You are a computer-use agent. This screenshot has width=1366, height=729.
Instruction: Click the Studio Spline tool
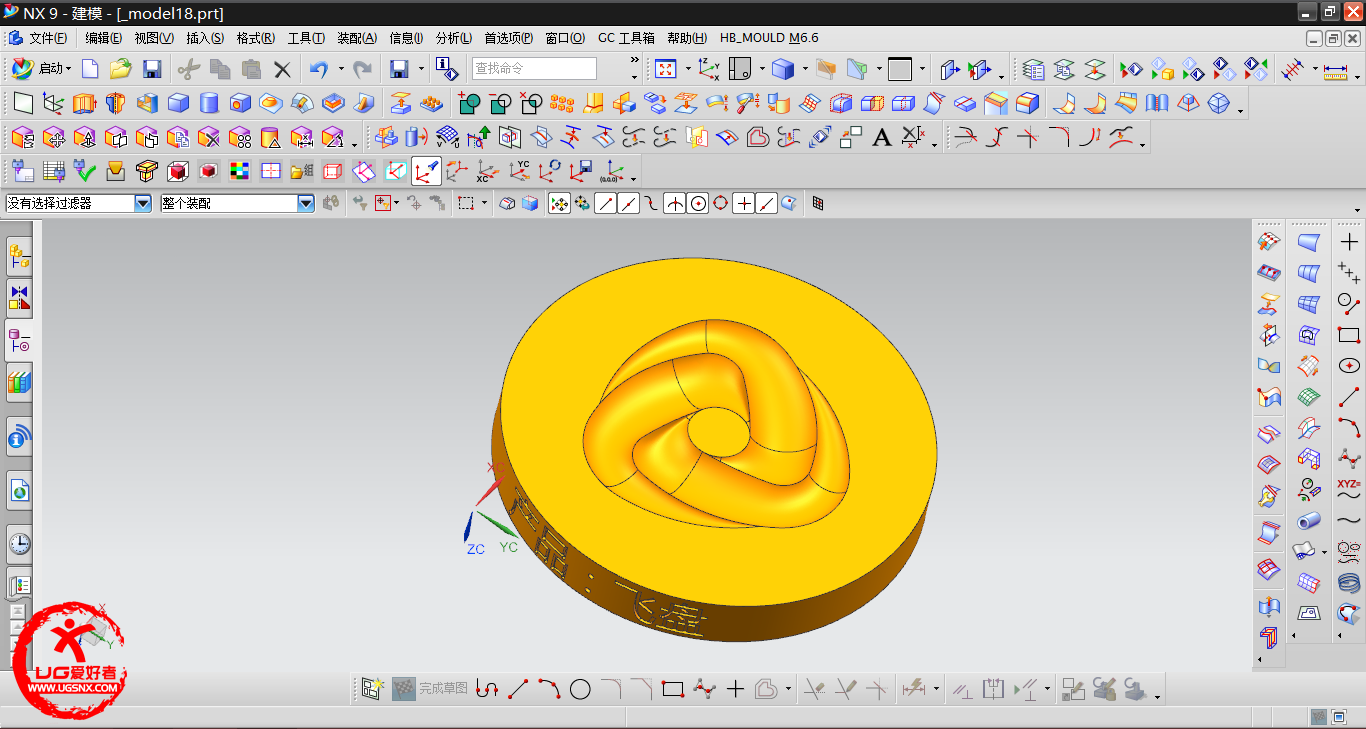click(704, 689)
